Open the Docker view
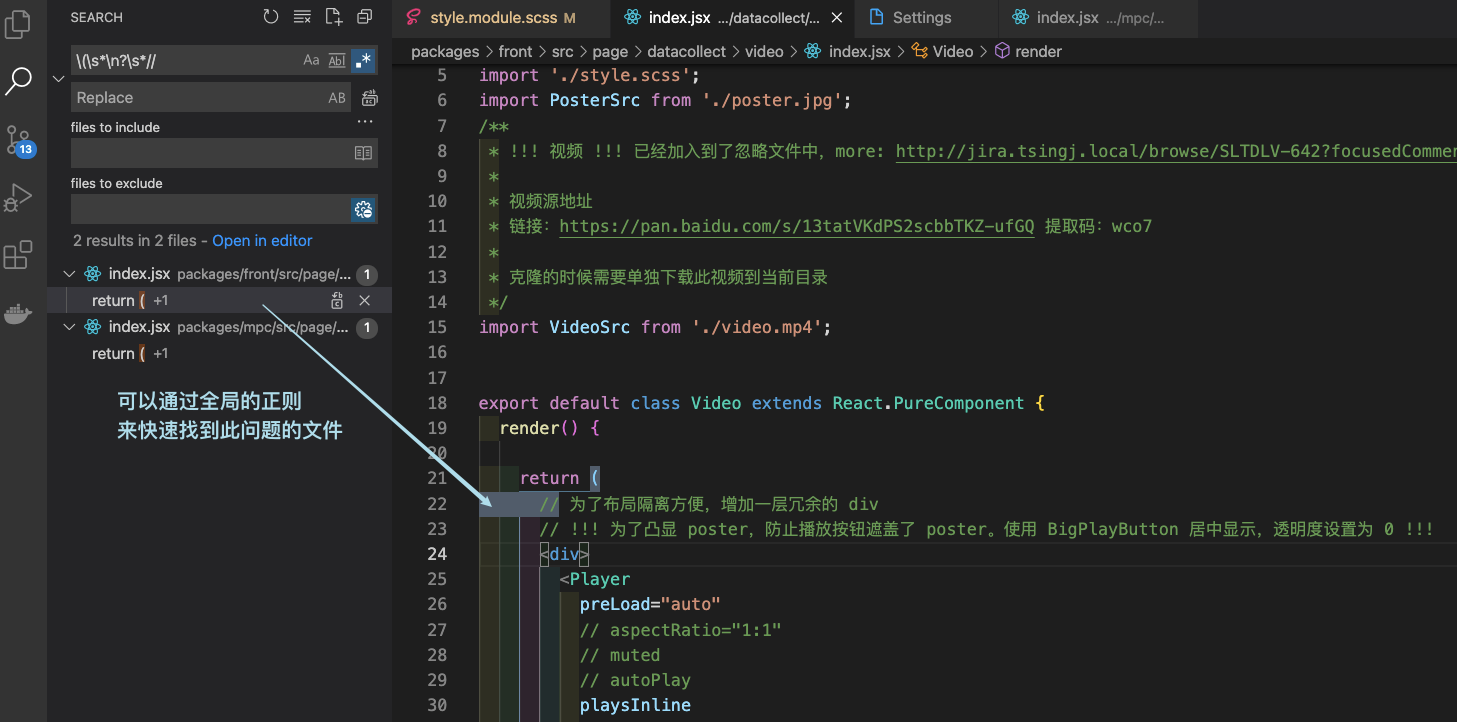1457x722 pixels. pyautogui.click(x=18, y=313)
